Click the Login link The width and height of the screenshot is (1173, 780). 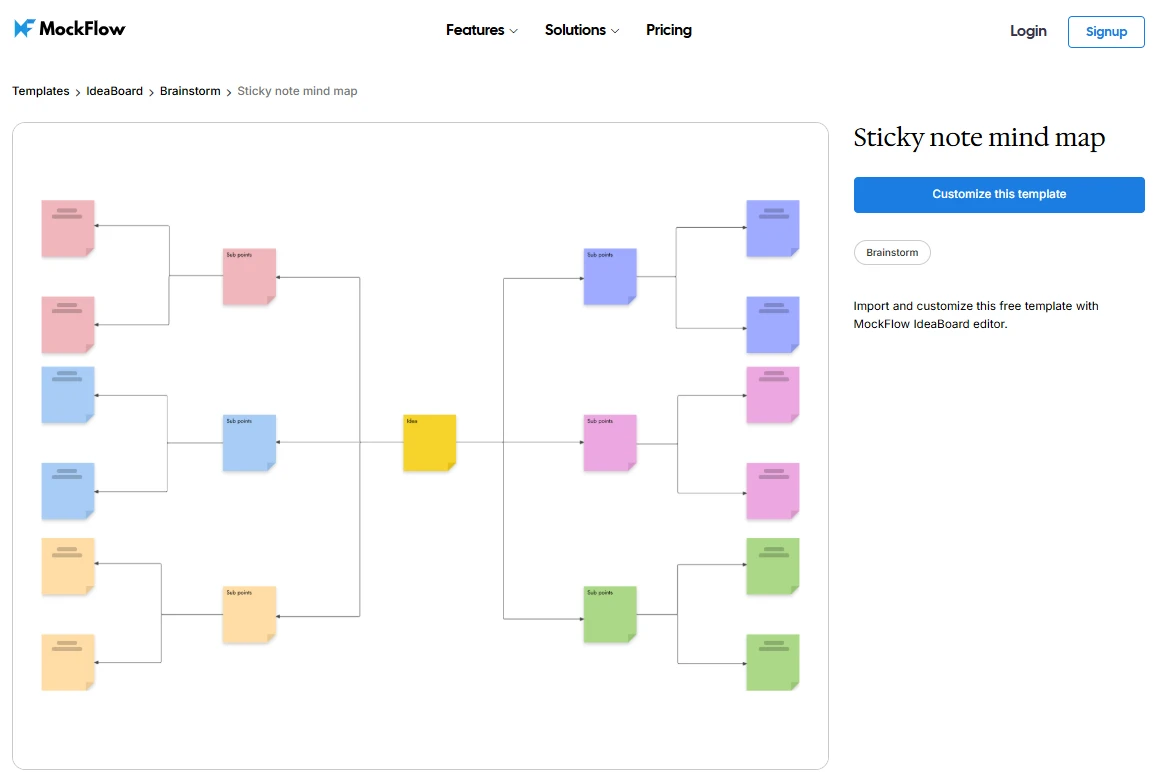[1028, 31]
